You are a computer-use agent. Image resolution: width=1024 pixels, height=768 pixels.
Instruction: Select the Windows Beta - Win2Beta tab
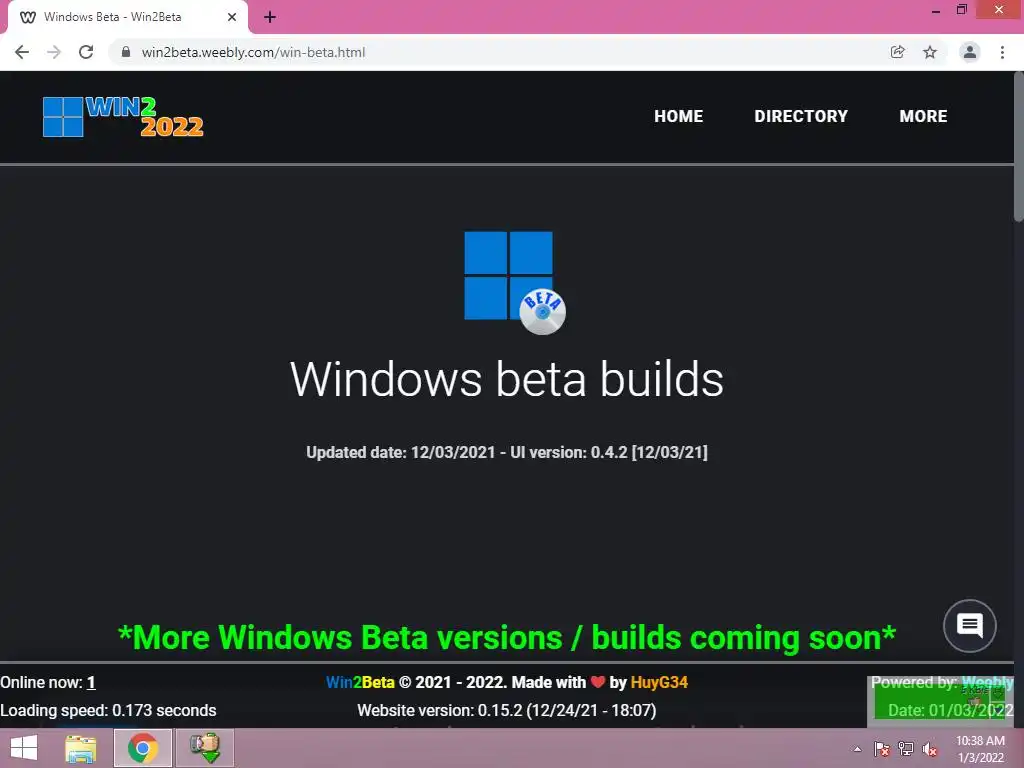click(127, 17)
